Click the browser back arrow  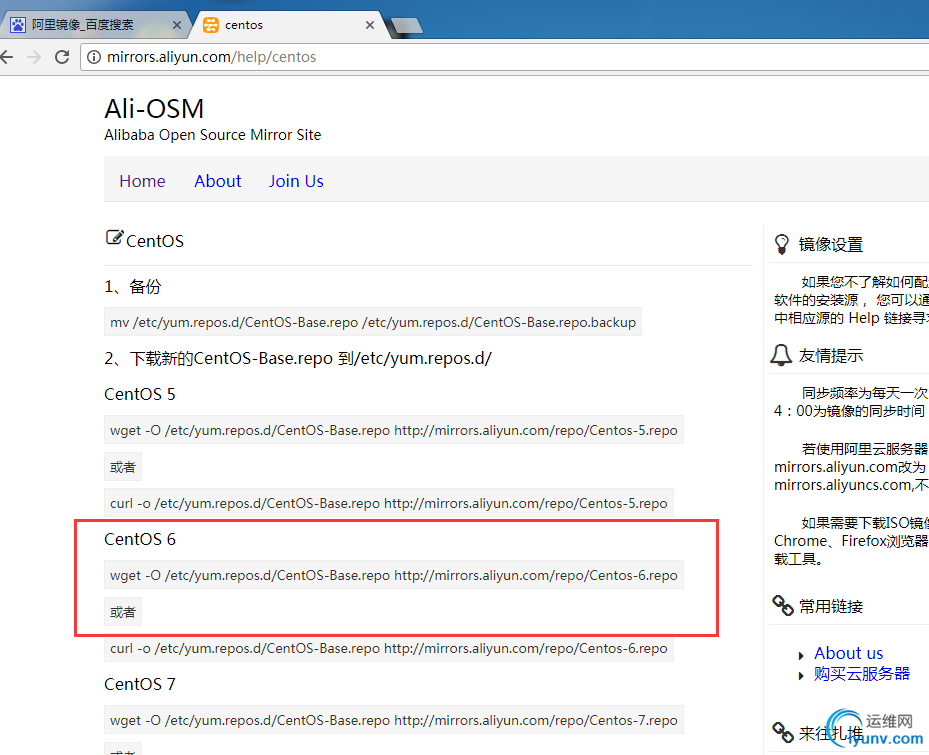tap(7, 57)
